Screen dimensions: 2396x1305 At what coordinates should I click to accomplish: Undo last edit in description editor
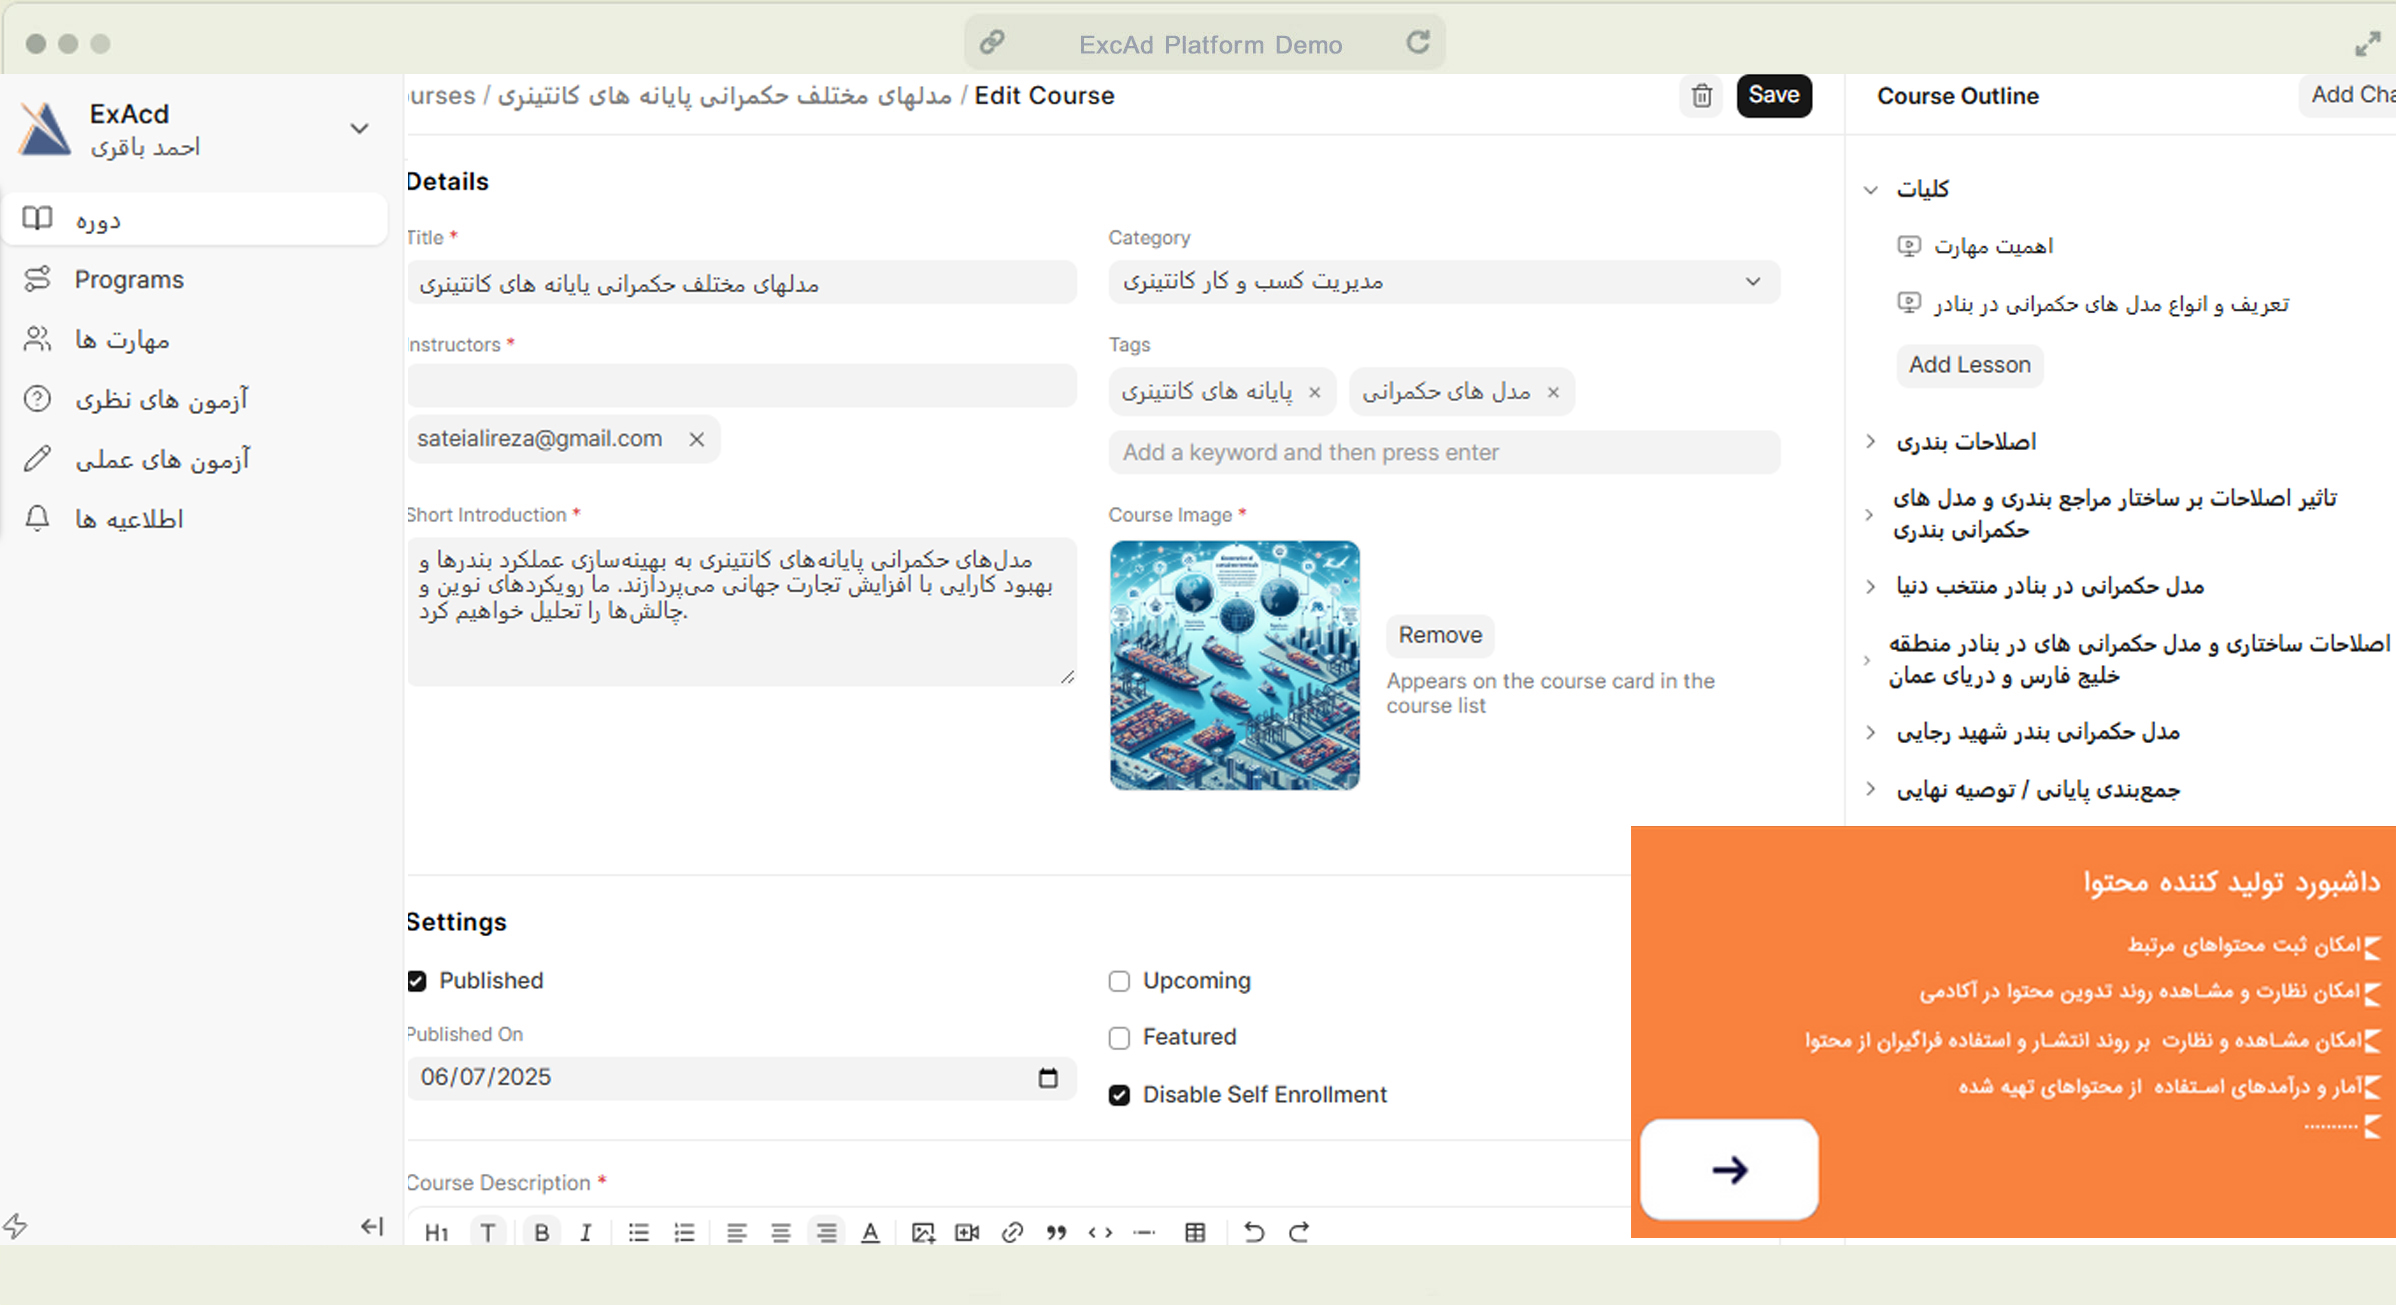tap(1254, 1232)
